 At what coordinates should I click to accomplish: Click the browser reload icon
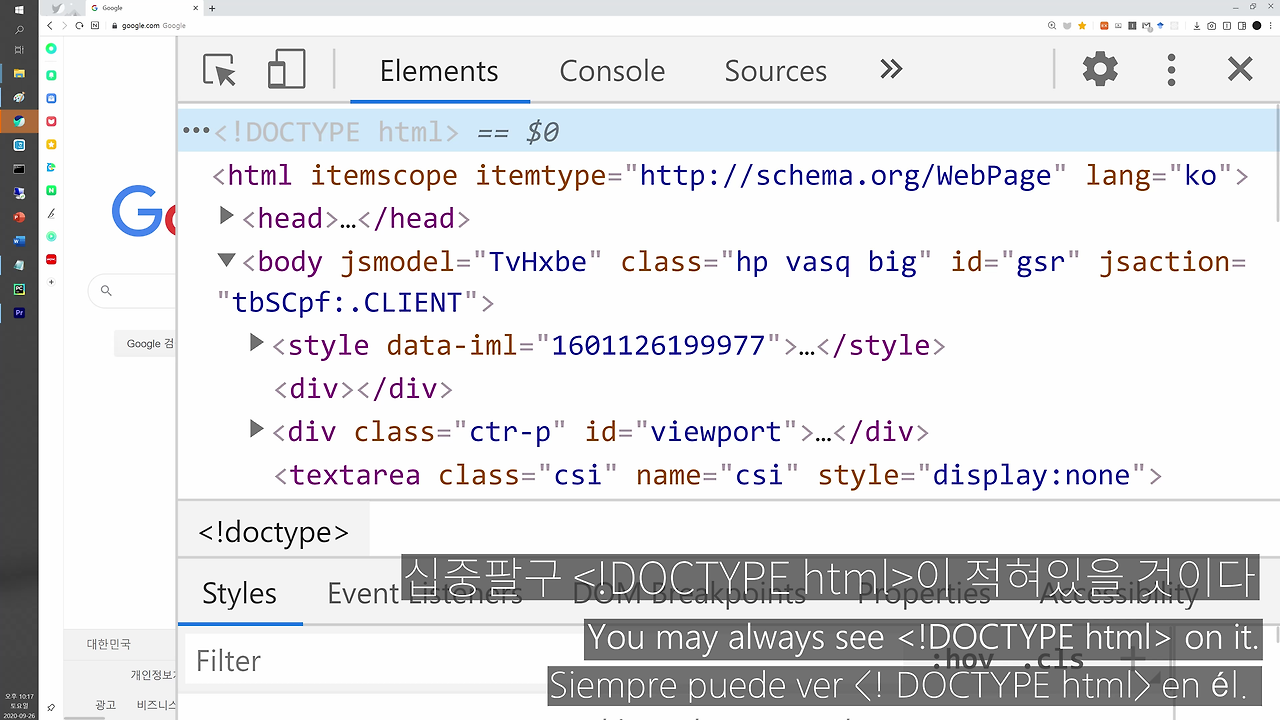(79, 25)
